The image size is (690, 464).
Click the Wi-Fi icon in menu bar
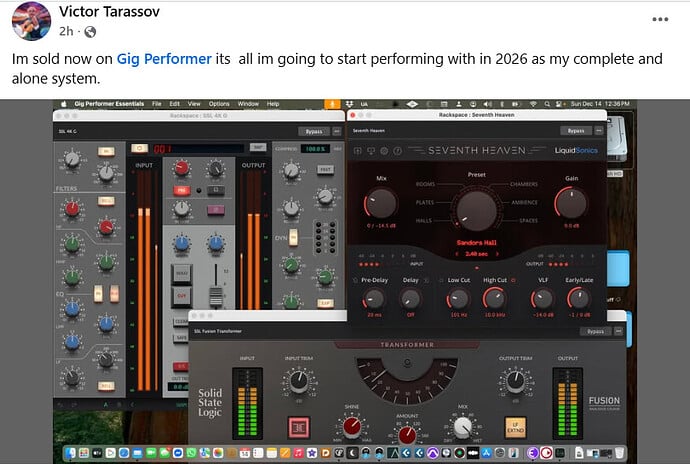532,104
